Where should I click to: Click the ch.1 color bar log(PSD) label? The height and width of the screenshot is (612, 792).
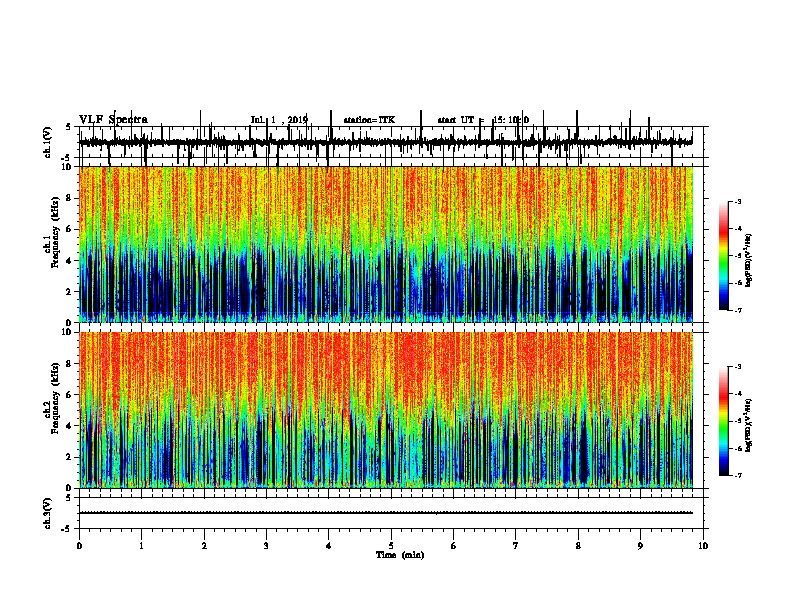tap(749, 261)
